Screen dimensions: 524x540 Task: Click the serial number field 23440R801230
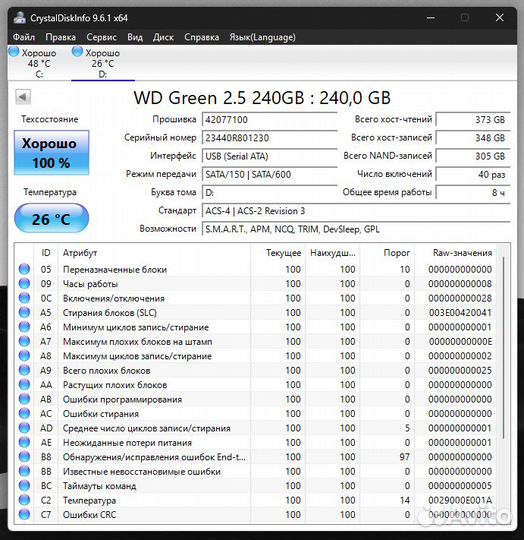point(270,138)
